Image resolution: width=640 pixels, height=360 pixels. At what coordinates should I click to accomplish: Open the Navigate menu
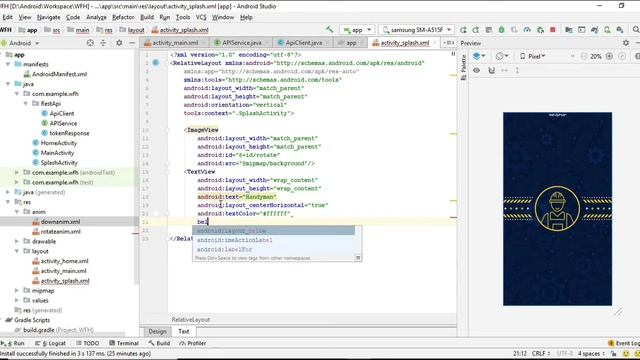coord(49,17)
